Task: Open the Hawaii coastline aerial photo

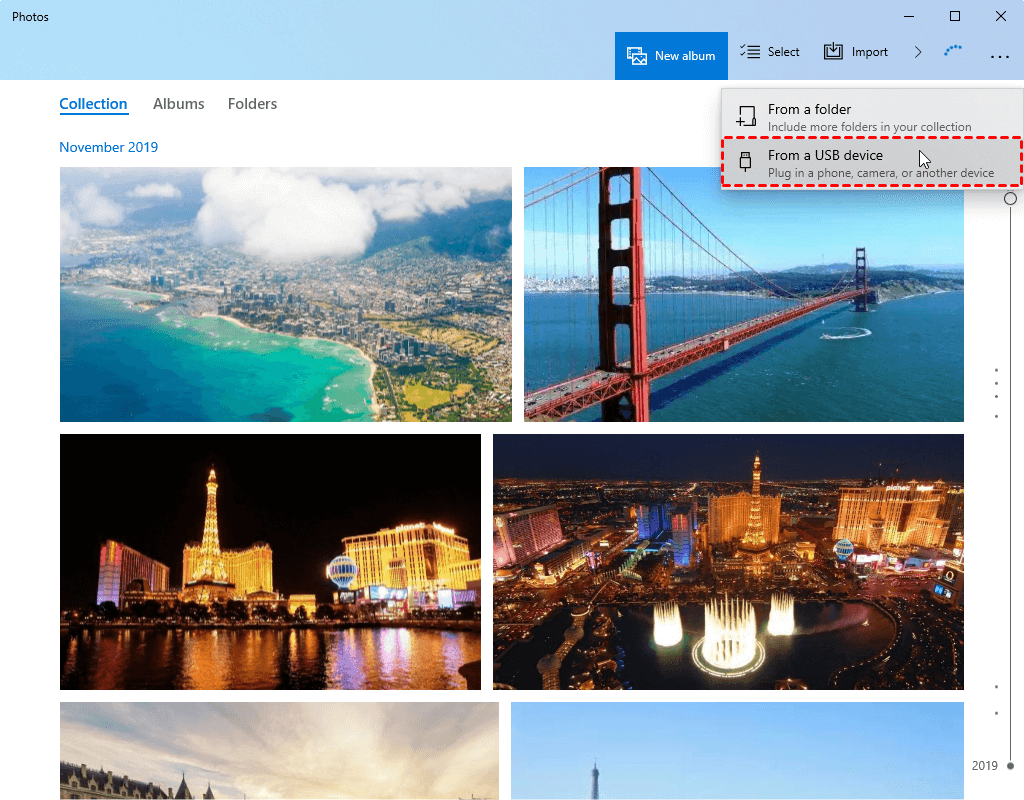Action: (285, 294)
